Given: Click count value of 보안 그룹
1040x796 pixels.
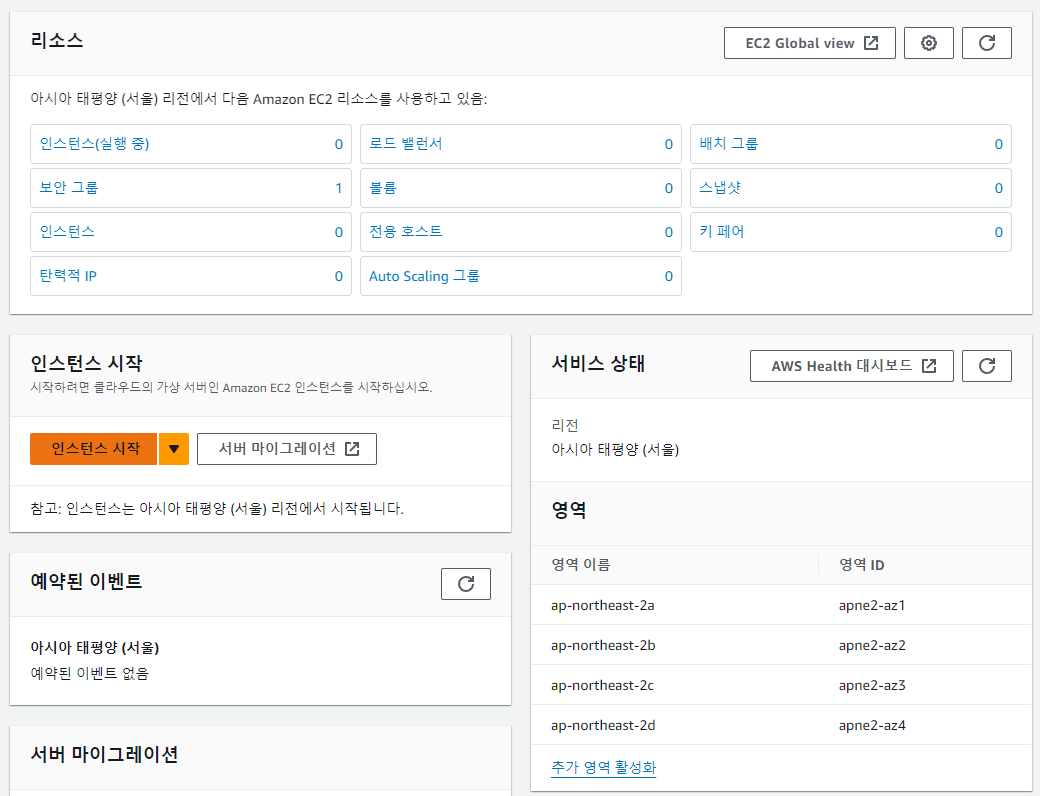Looking at the screenshot, I should click(338, 188).
